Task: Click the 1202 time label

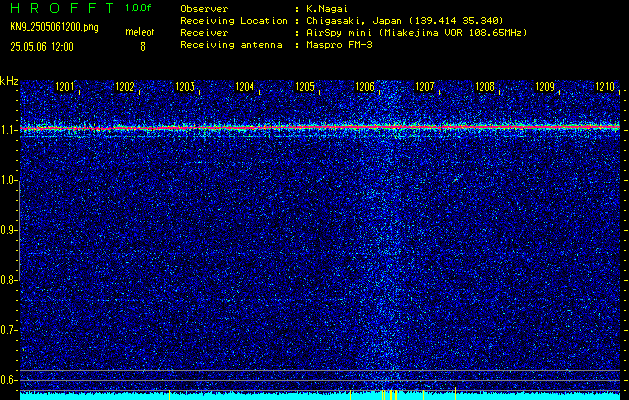Action: coord(124,86)
